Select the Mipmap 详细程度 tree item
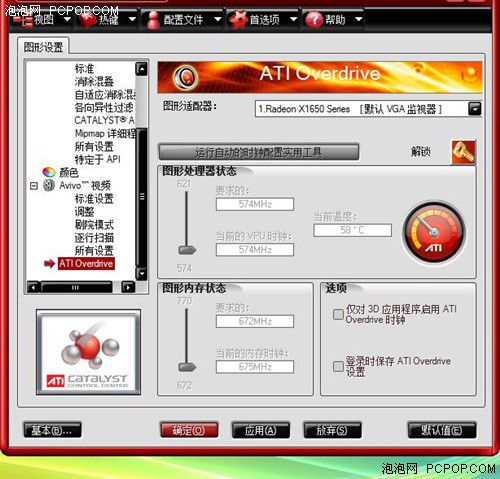This screenshot has height=479, width=500. [105, 133]
